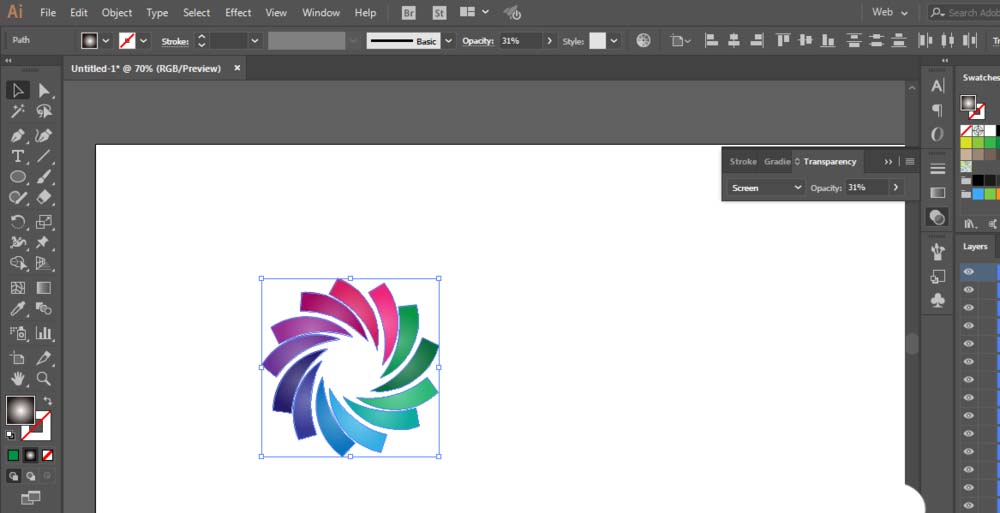Open the Character panel icon
1000x513 pixels.
(x=938, y=86)
